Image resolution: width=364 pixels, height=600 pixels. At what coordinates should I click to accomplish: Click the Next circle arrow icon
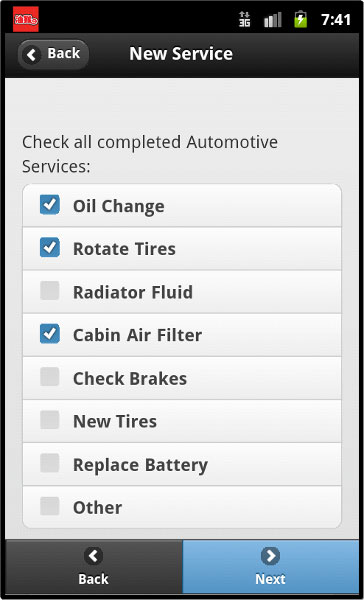[x=271, y=556]
